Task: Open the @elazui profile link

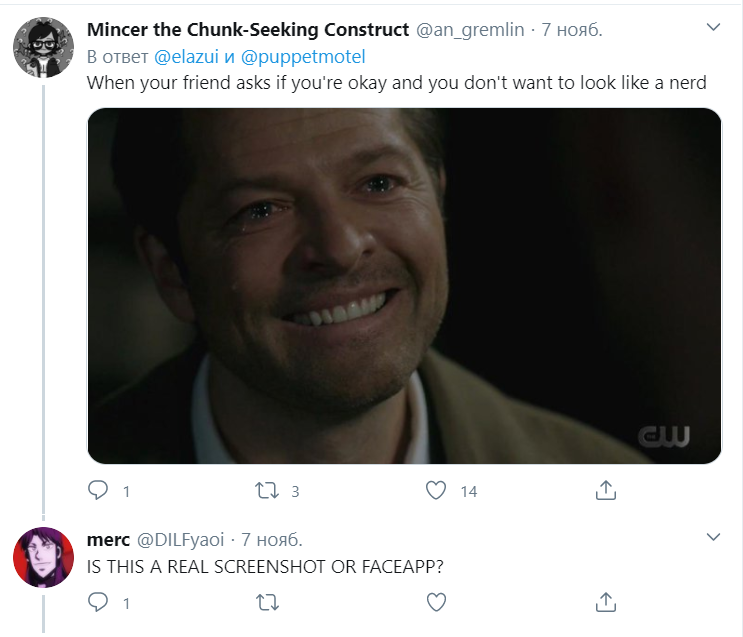Action: [x=186, y=57]
